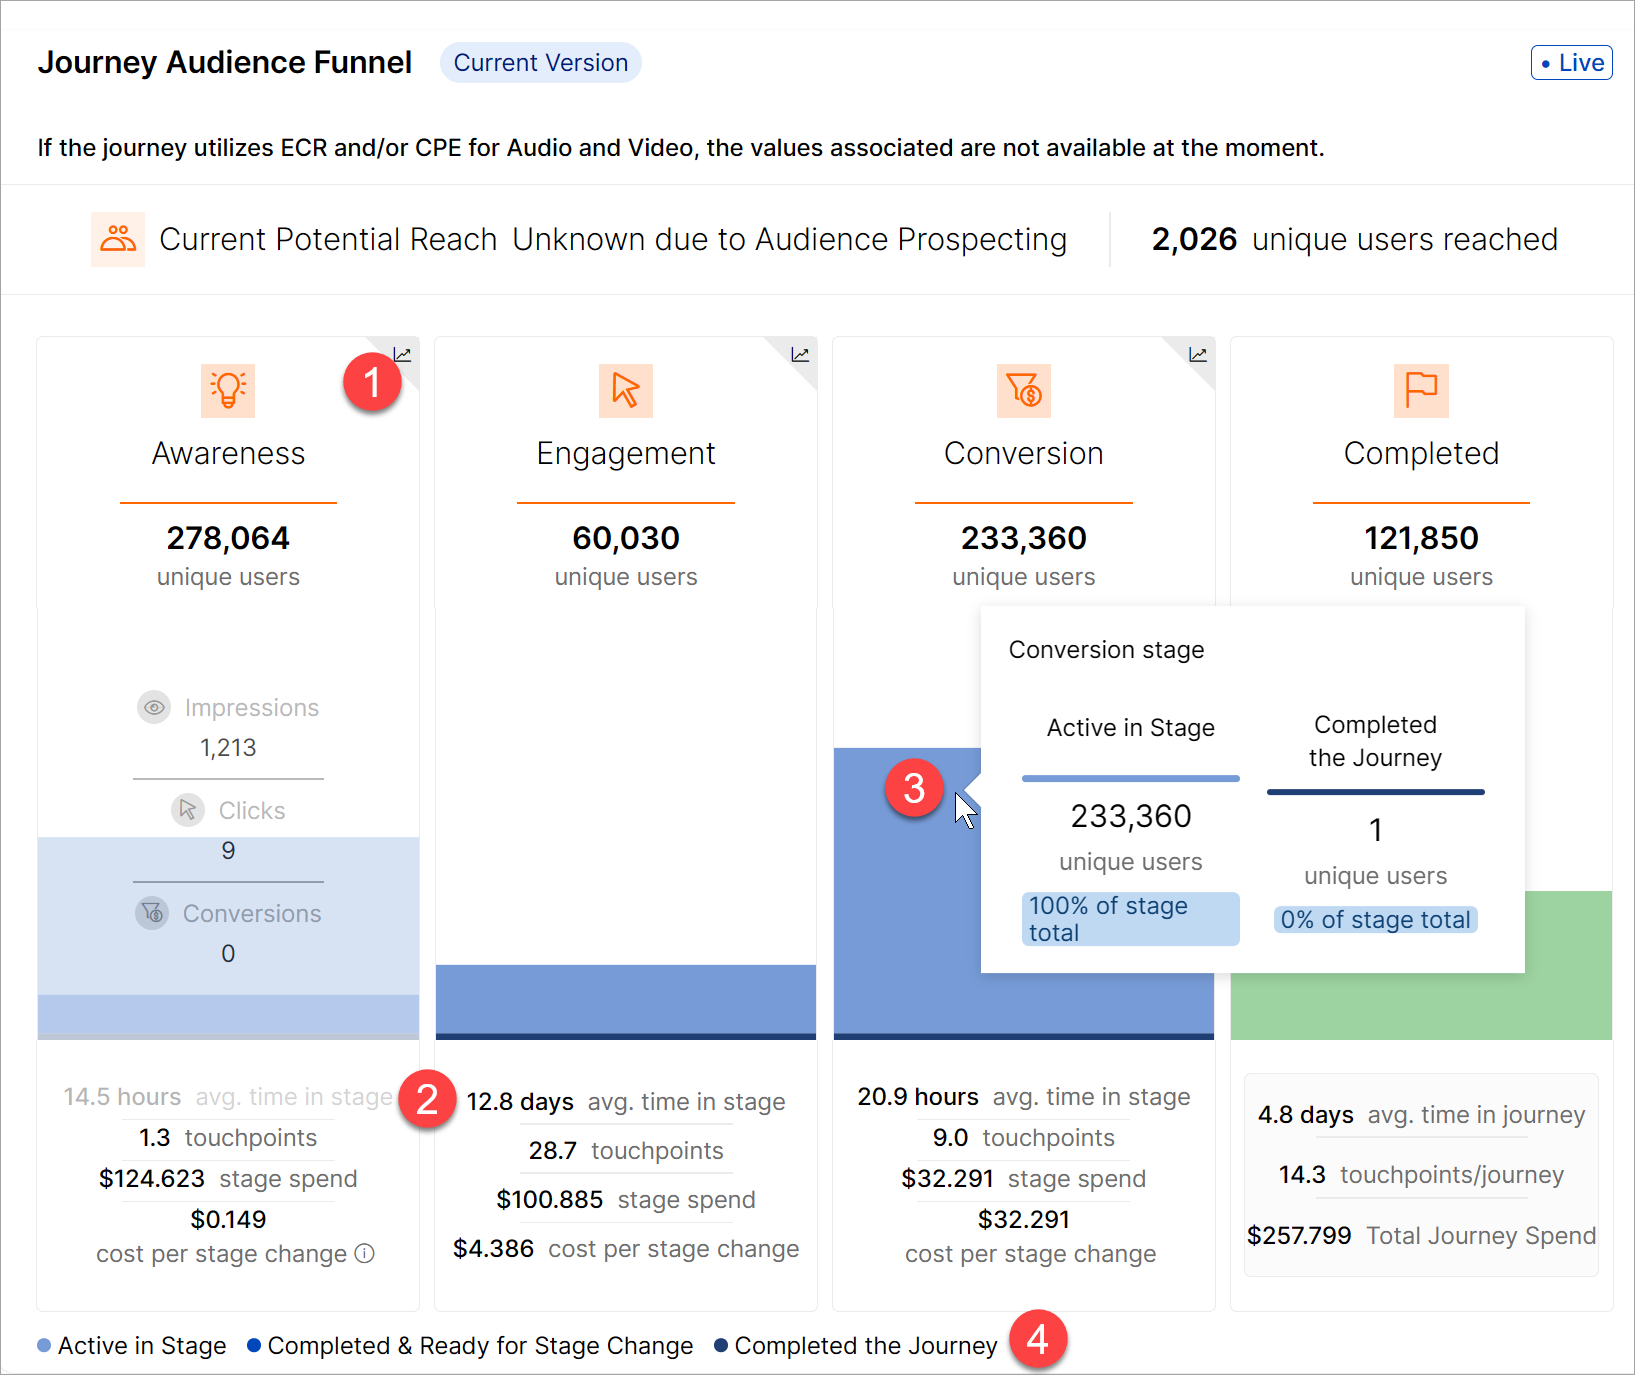This screenshot has width=1635, height=1375.
Task: Open the Awareness stage trend chart icon
Action: pyautogui.click(x=402, y=355)
